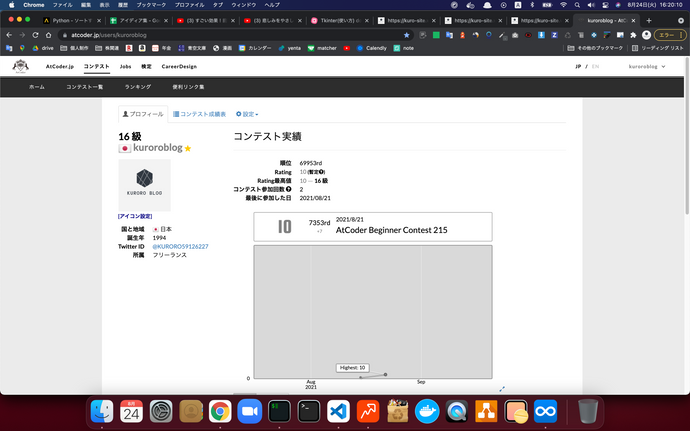This screenshot has height=431, width=690.
Task: Click AtCoder.jp header link
Action: click(x=60, y=66)
